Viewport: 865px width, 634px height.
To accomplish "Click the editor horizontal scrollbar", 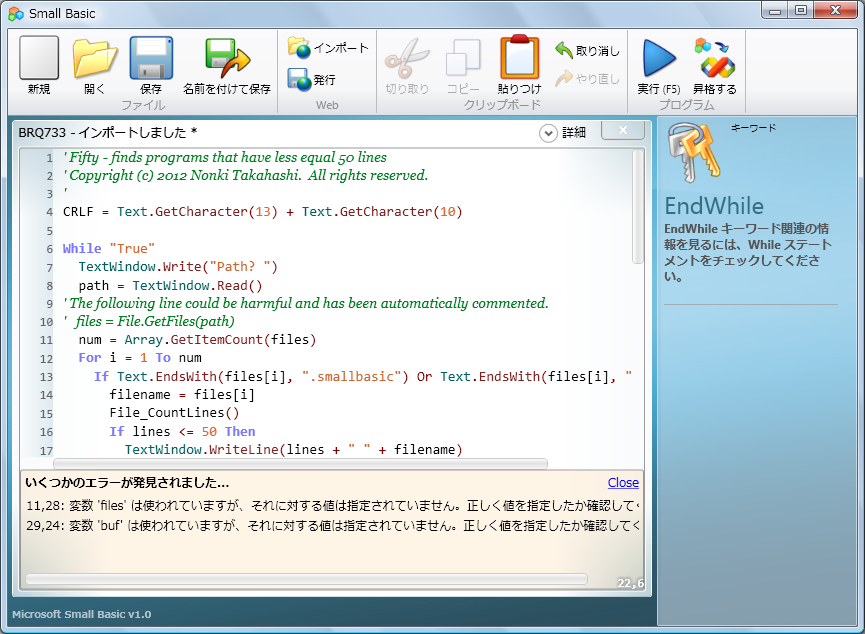I will [x=301, y=463].
